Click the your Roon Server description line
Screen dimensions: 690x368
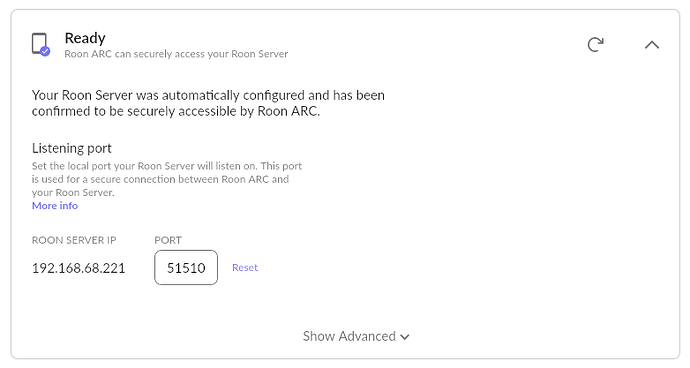[x=73, y=192]
